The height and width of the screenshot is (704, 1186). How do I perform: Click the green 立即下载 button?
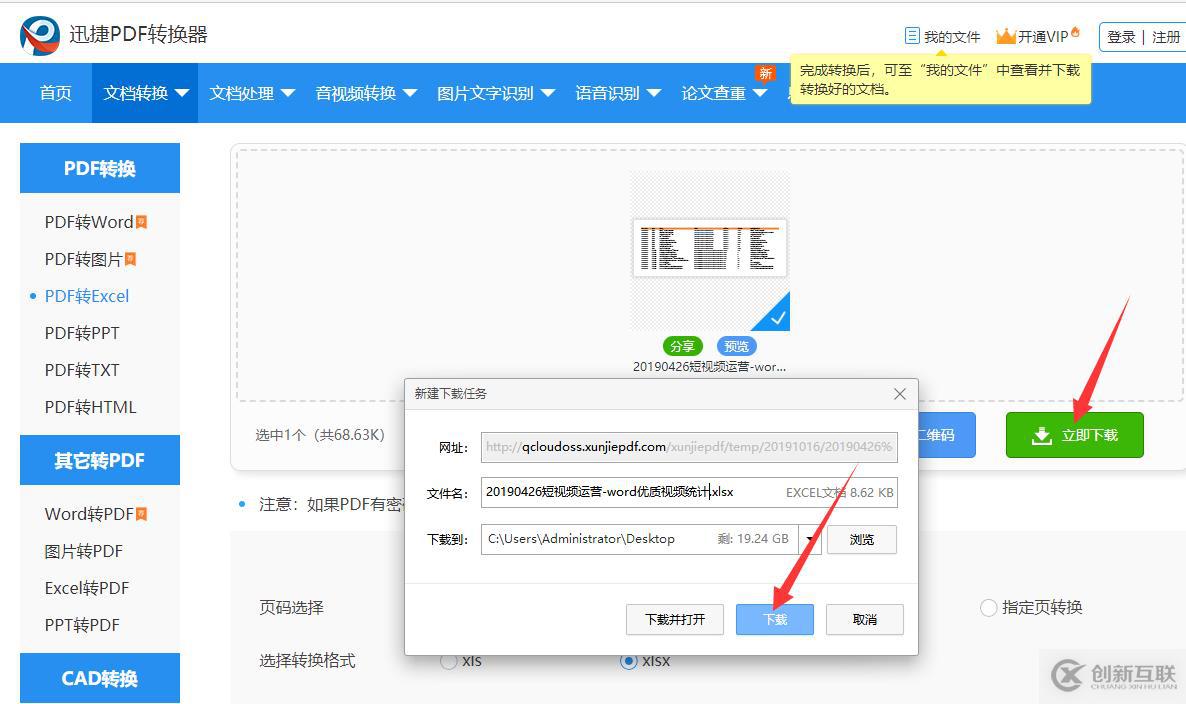[1074, 435]
